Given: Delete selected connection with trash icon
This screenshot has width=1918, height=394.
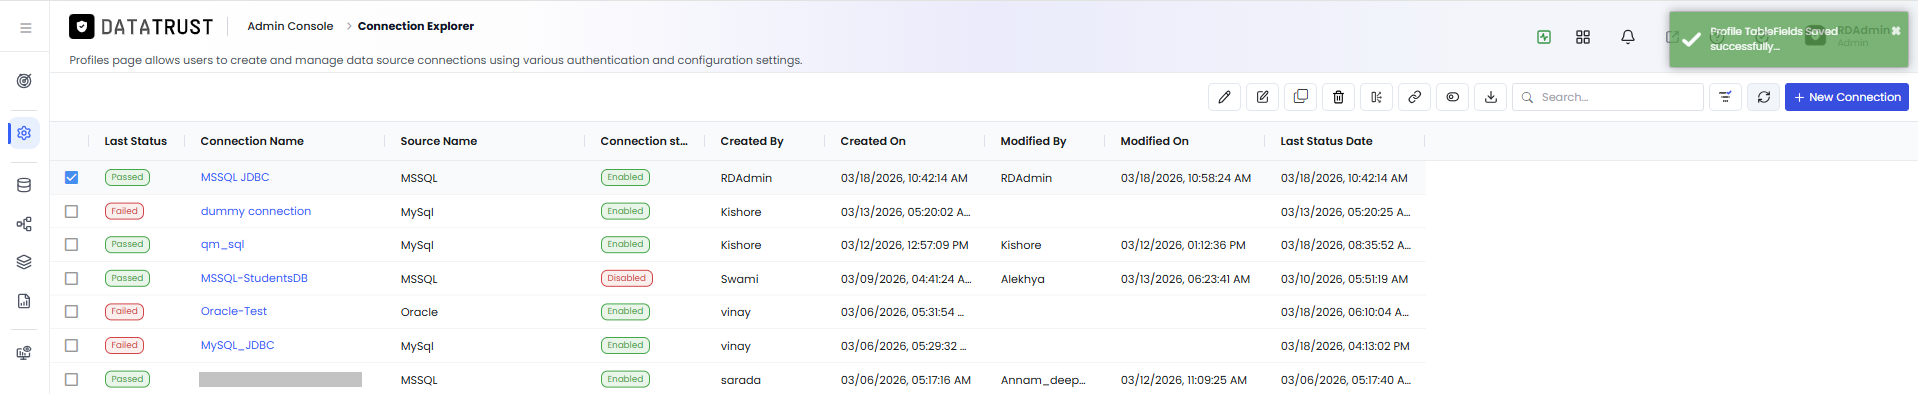Looking at the screenshot, I should (x=1338, y=97).
